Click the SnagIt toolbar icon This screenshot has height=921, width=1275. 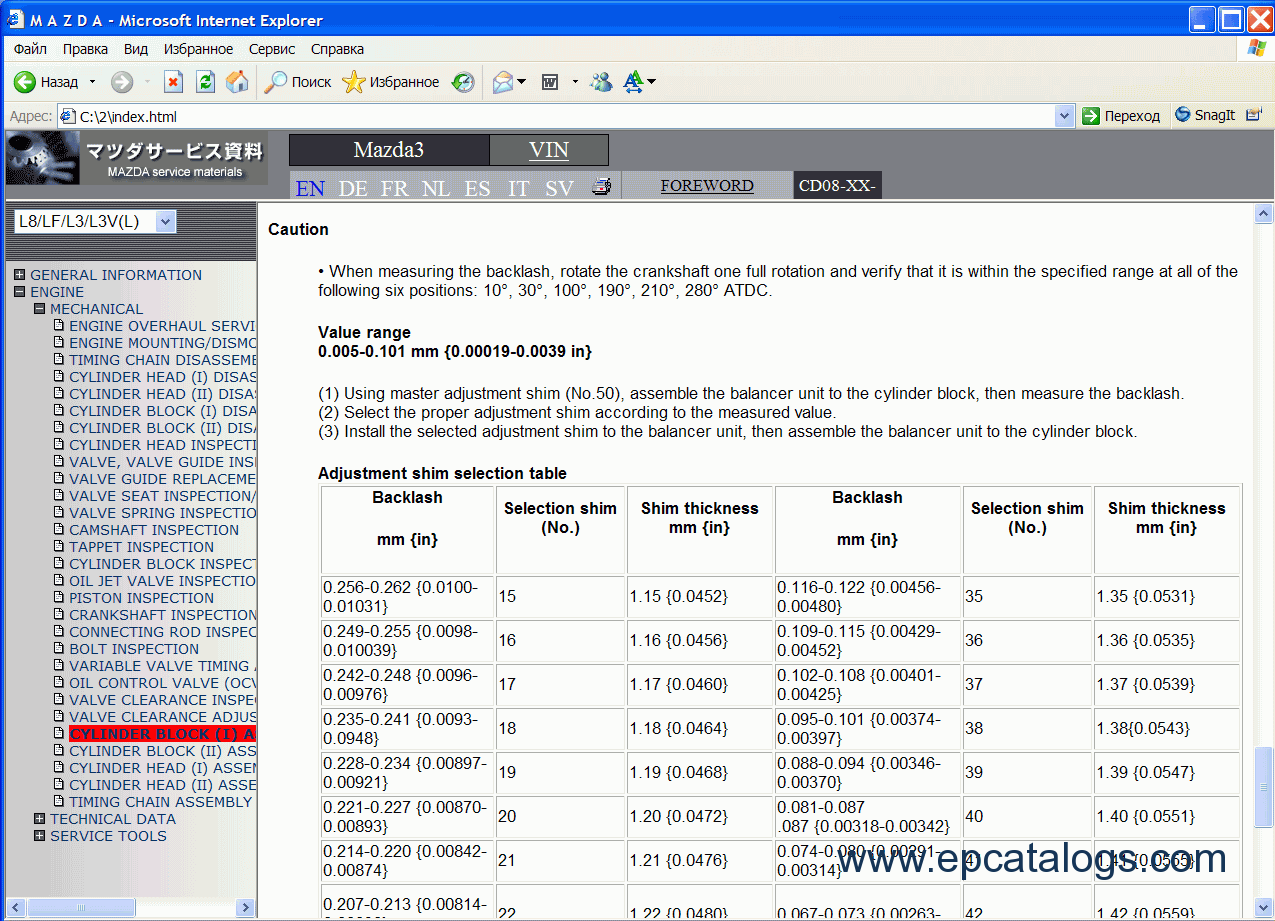1206,115
